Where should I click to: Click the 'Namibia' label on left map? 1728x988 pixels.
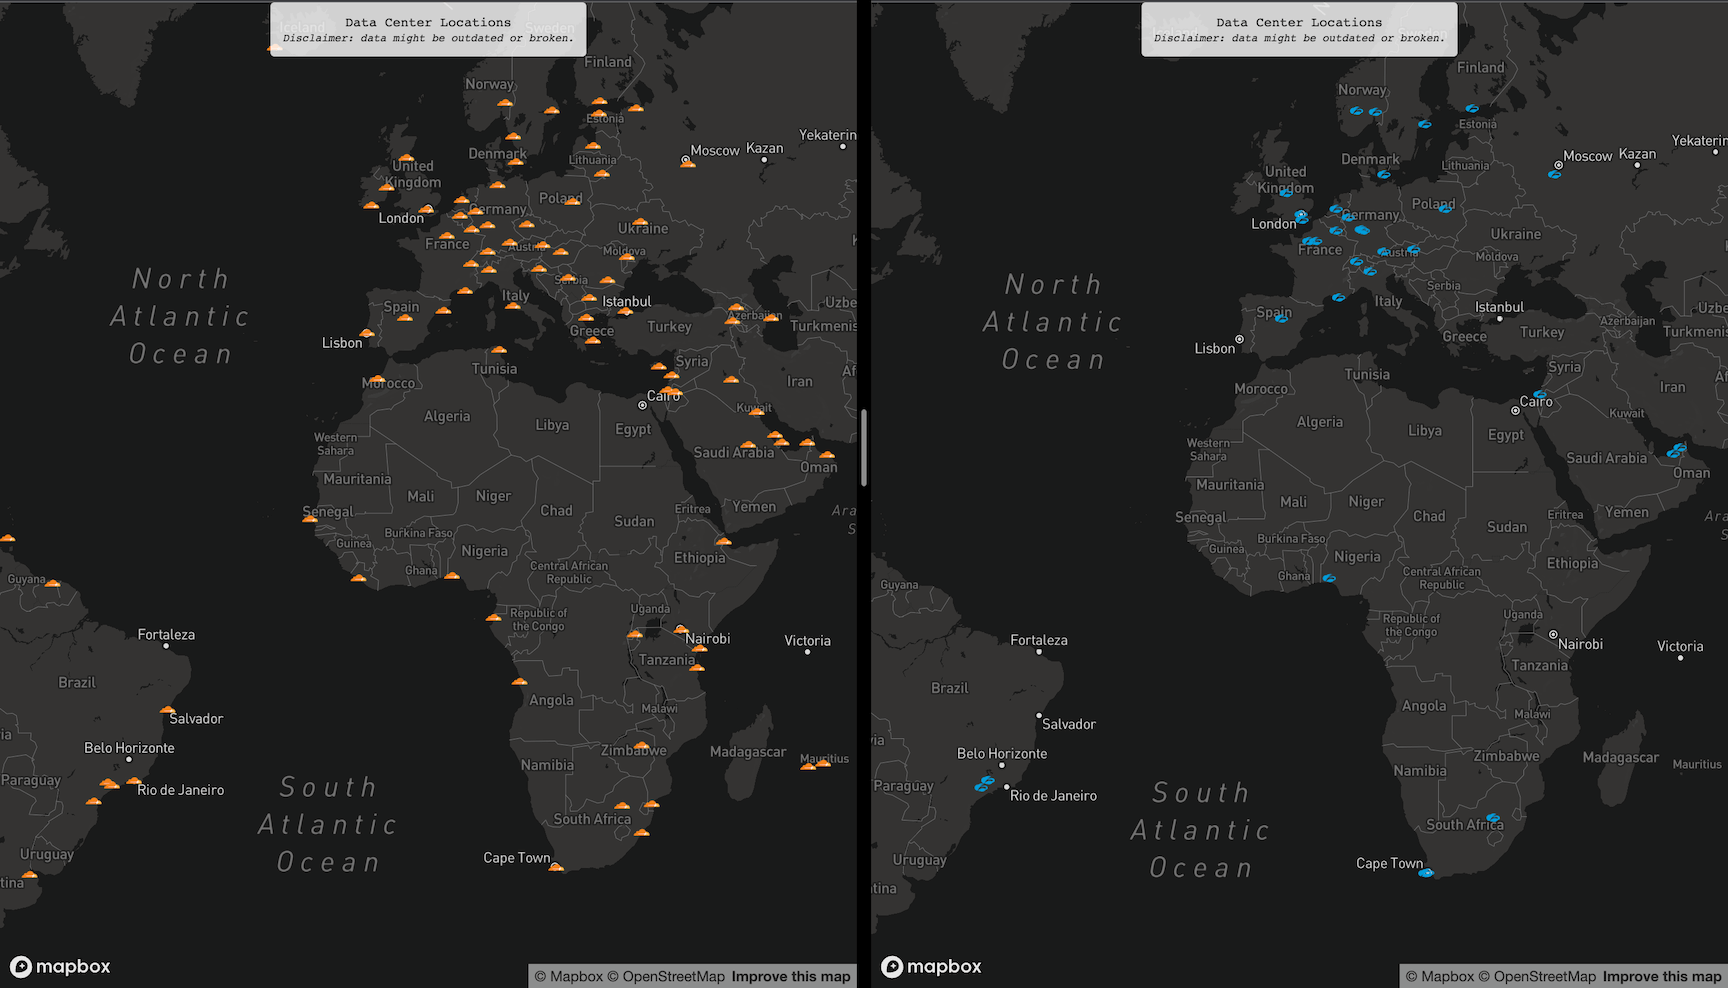[x=547, y=765]
